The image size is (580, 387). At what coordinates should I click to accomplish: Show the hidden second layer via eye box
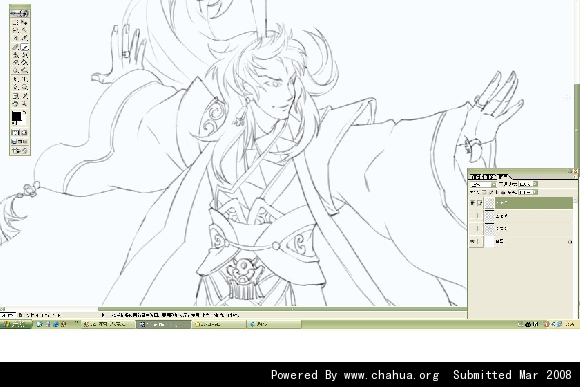tap(472, 216)
